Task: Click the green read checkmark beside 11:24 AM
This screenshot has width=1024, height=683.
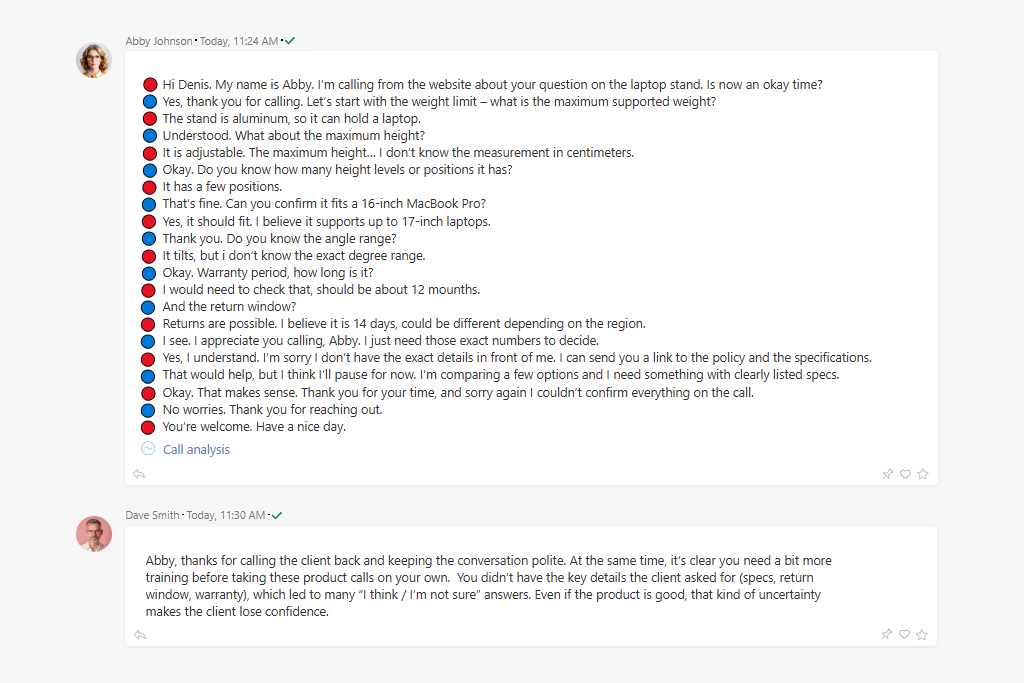Action: (x=290, y=41)
